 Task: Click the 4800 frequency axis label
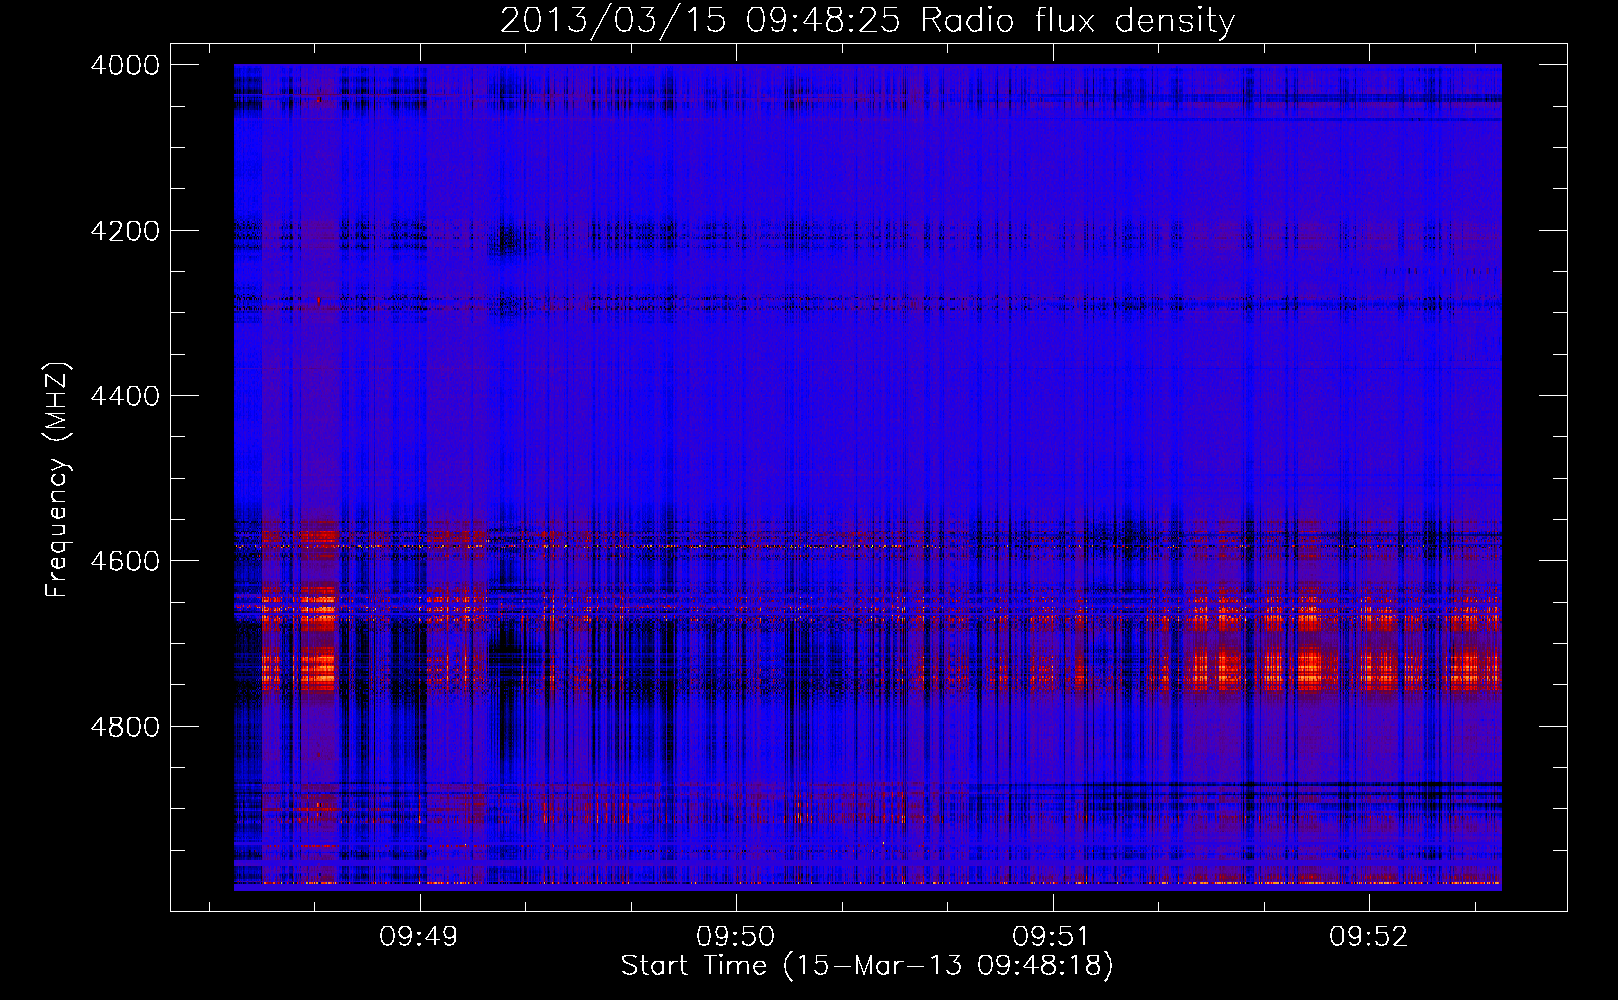click(x=125, y=727)
